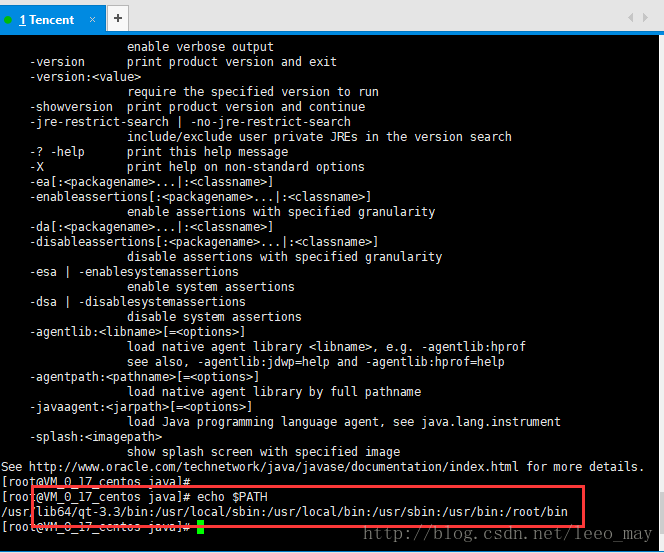Click the green connection status dot on Tencent tab

click(8, 20)
